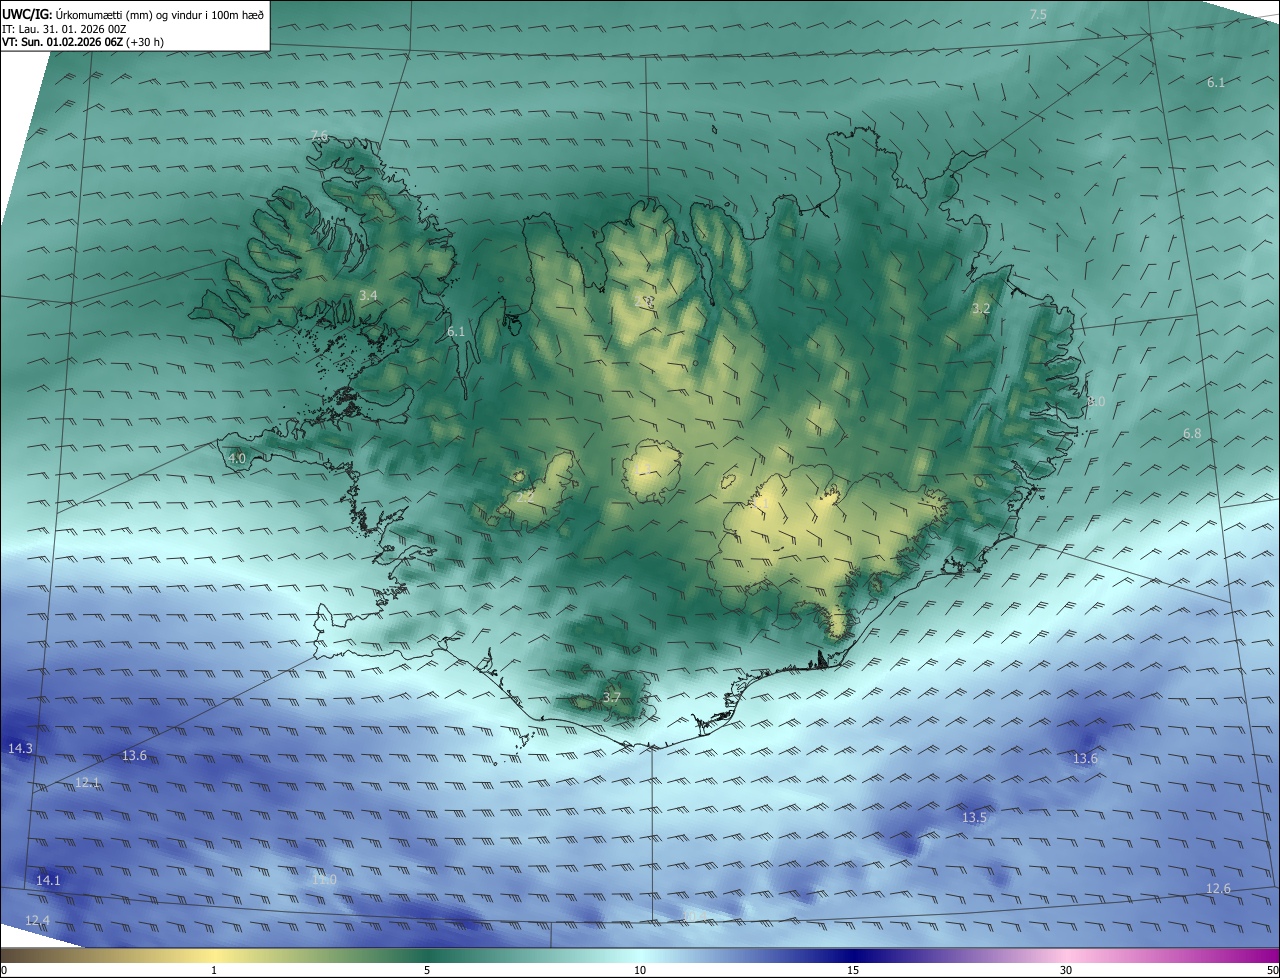Pick the yellow color at 1 on the scale bar

point(214,956)
